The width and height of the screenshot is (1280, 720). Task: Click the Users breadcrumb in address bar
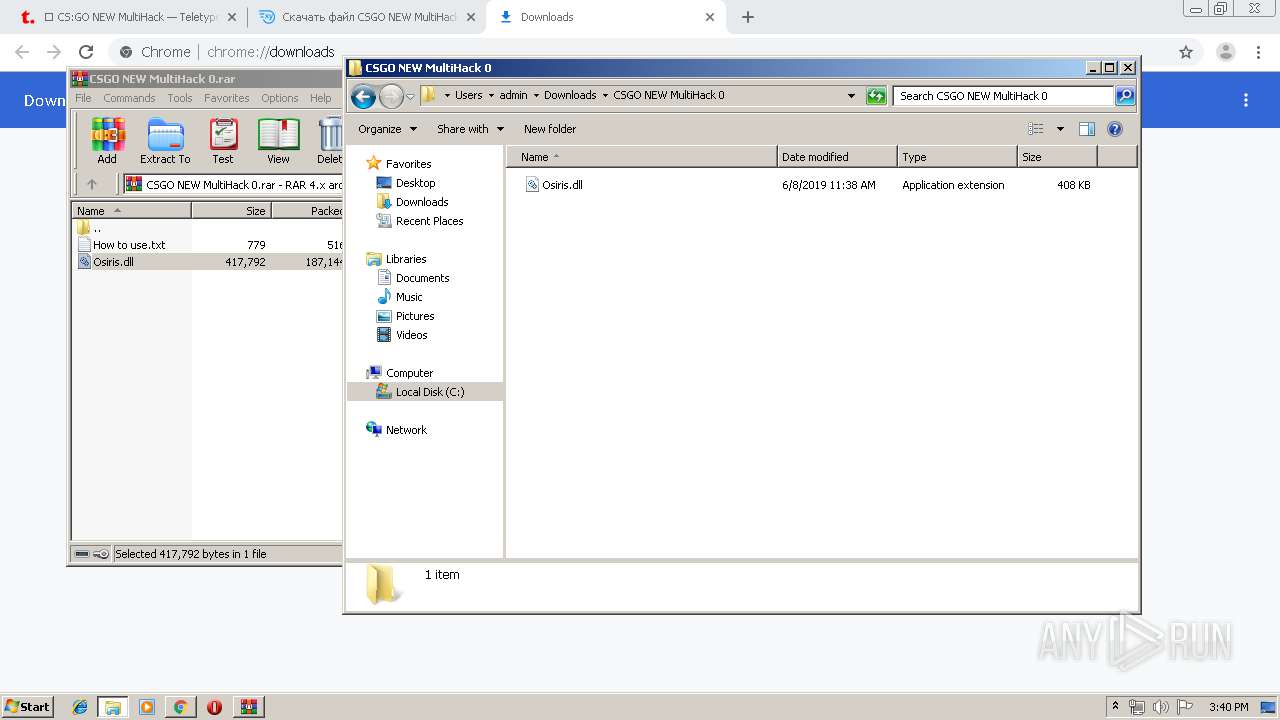tap(468, 96)
